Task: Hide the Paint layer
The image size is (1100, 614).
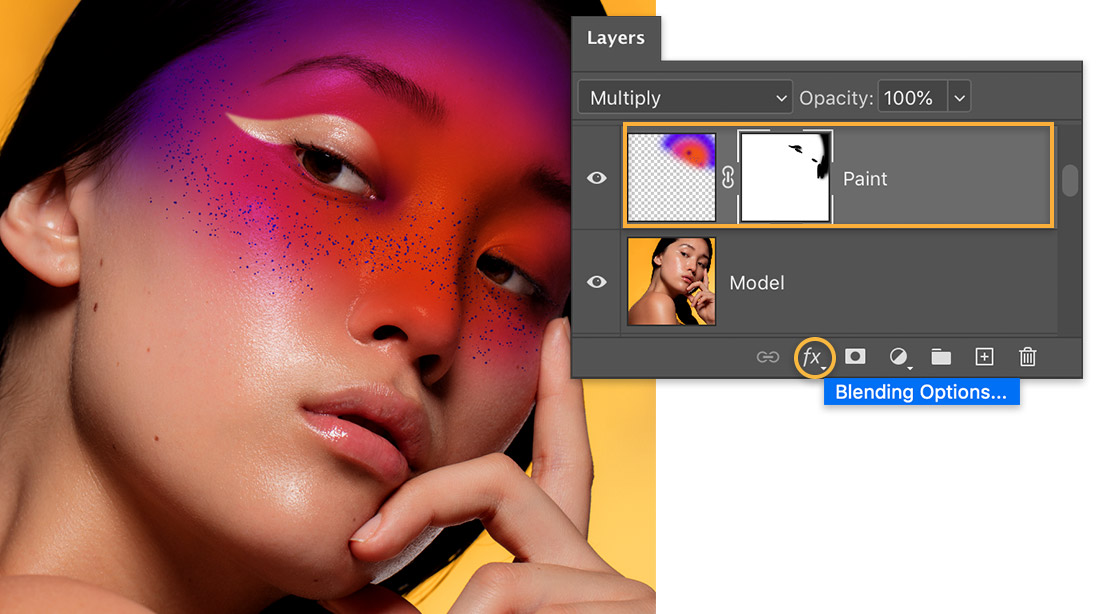Action: [596, 178]
